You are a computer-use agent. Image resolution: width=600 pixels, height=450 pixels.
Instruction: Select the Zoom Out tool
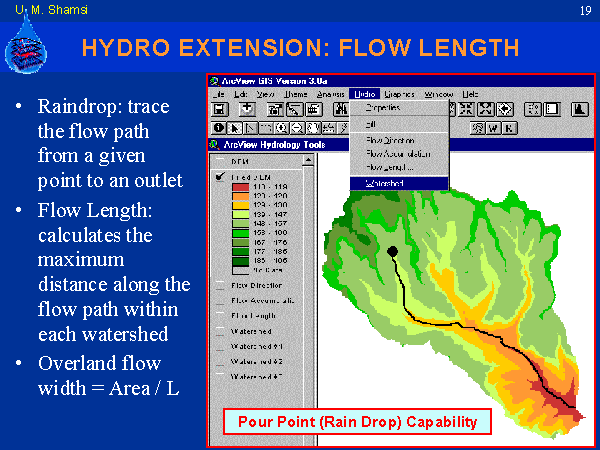click(x=297, y=127)
